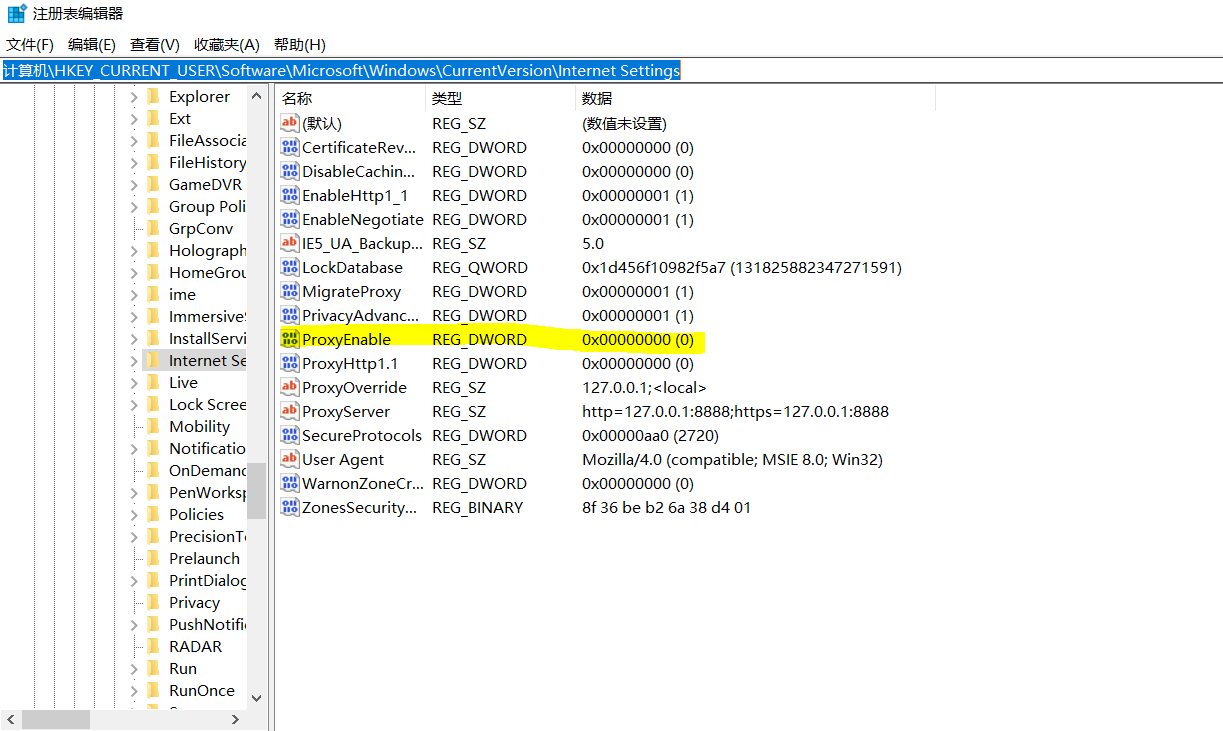Expand the Run registry key
1223x731 pixels.
(134, 667)
